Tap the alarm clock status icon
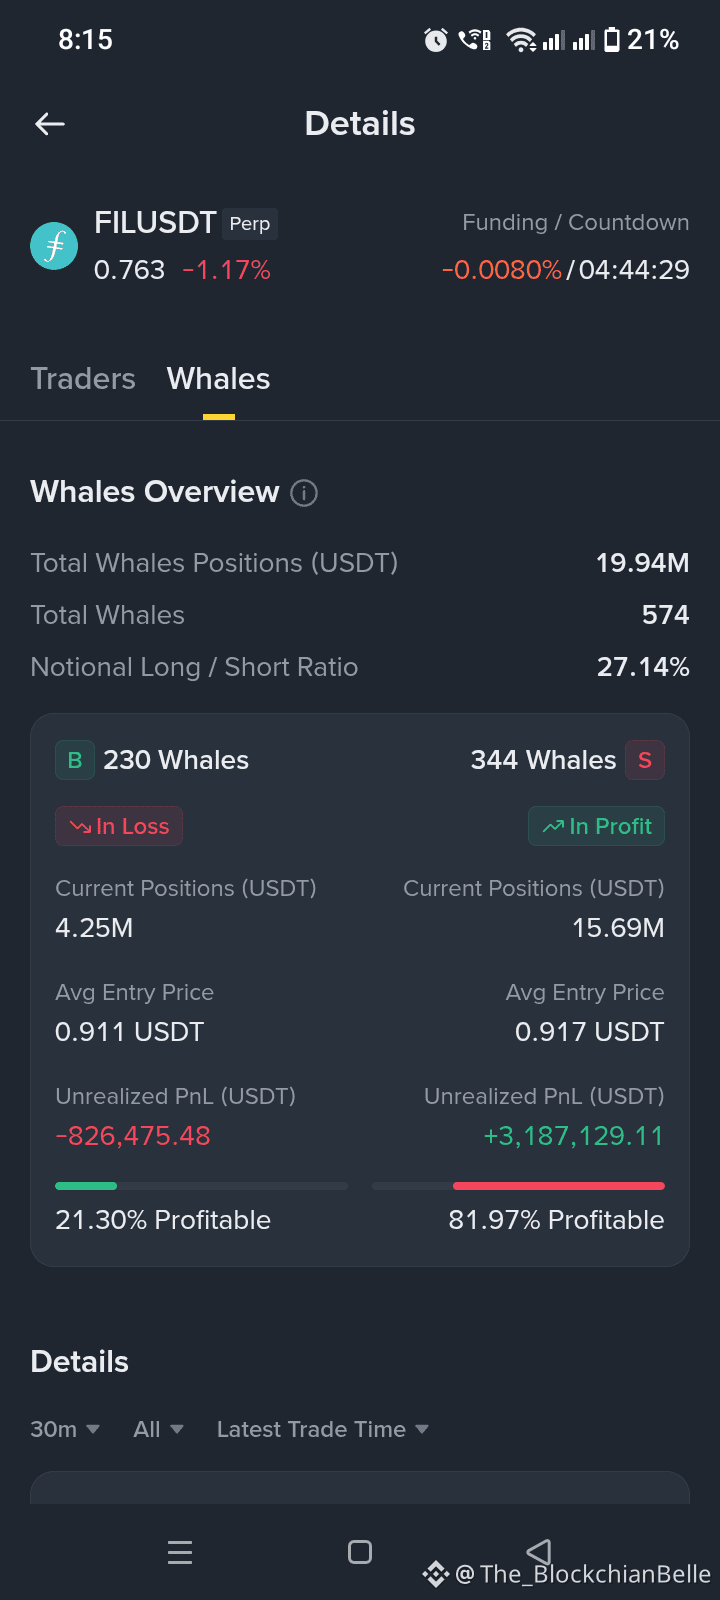The width and height of the screenshot is (720, 1600). point(436,40)
